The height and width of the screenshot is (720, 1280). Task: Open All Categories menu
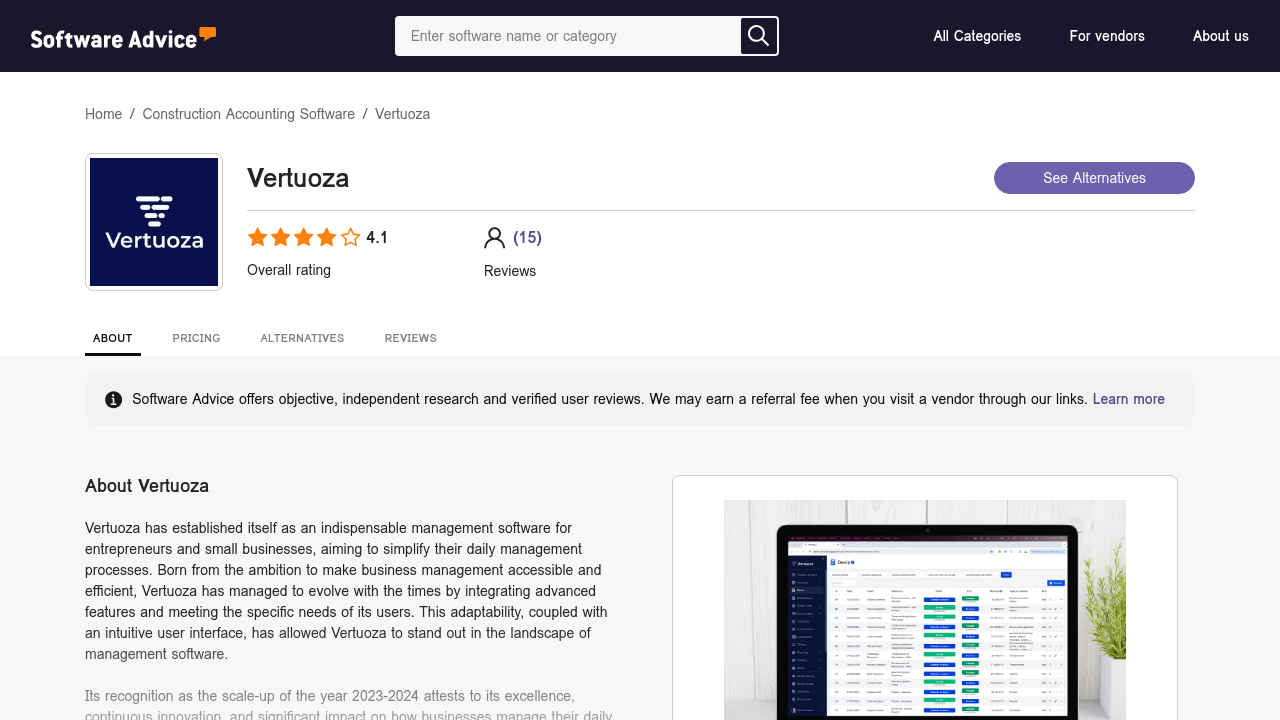pyautogui.click(x=977, y=36)
